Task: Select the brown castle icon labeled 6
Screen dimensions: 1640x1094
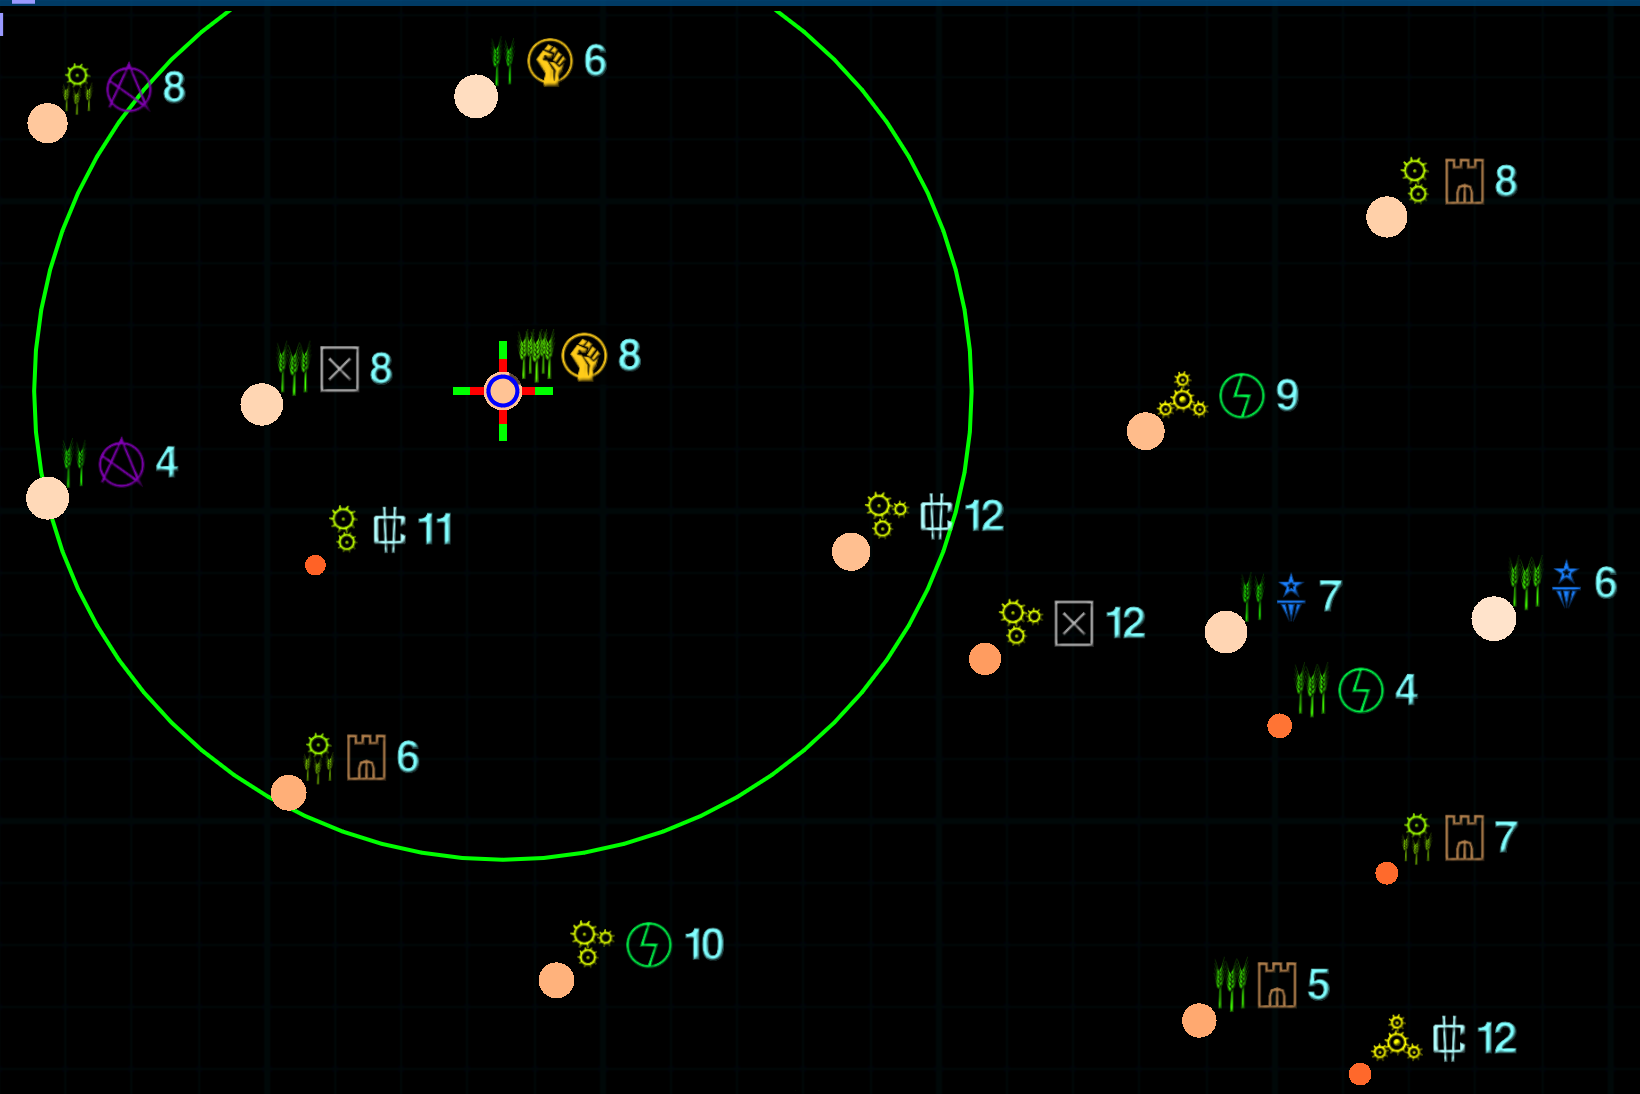Action: 366,757
